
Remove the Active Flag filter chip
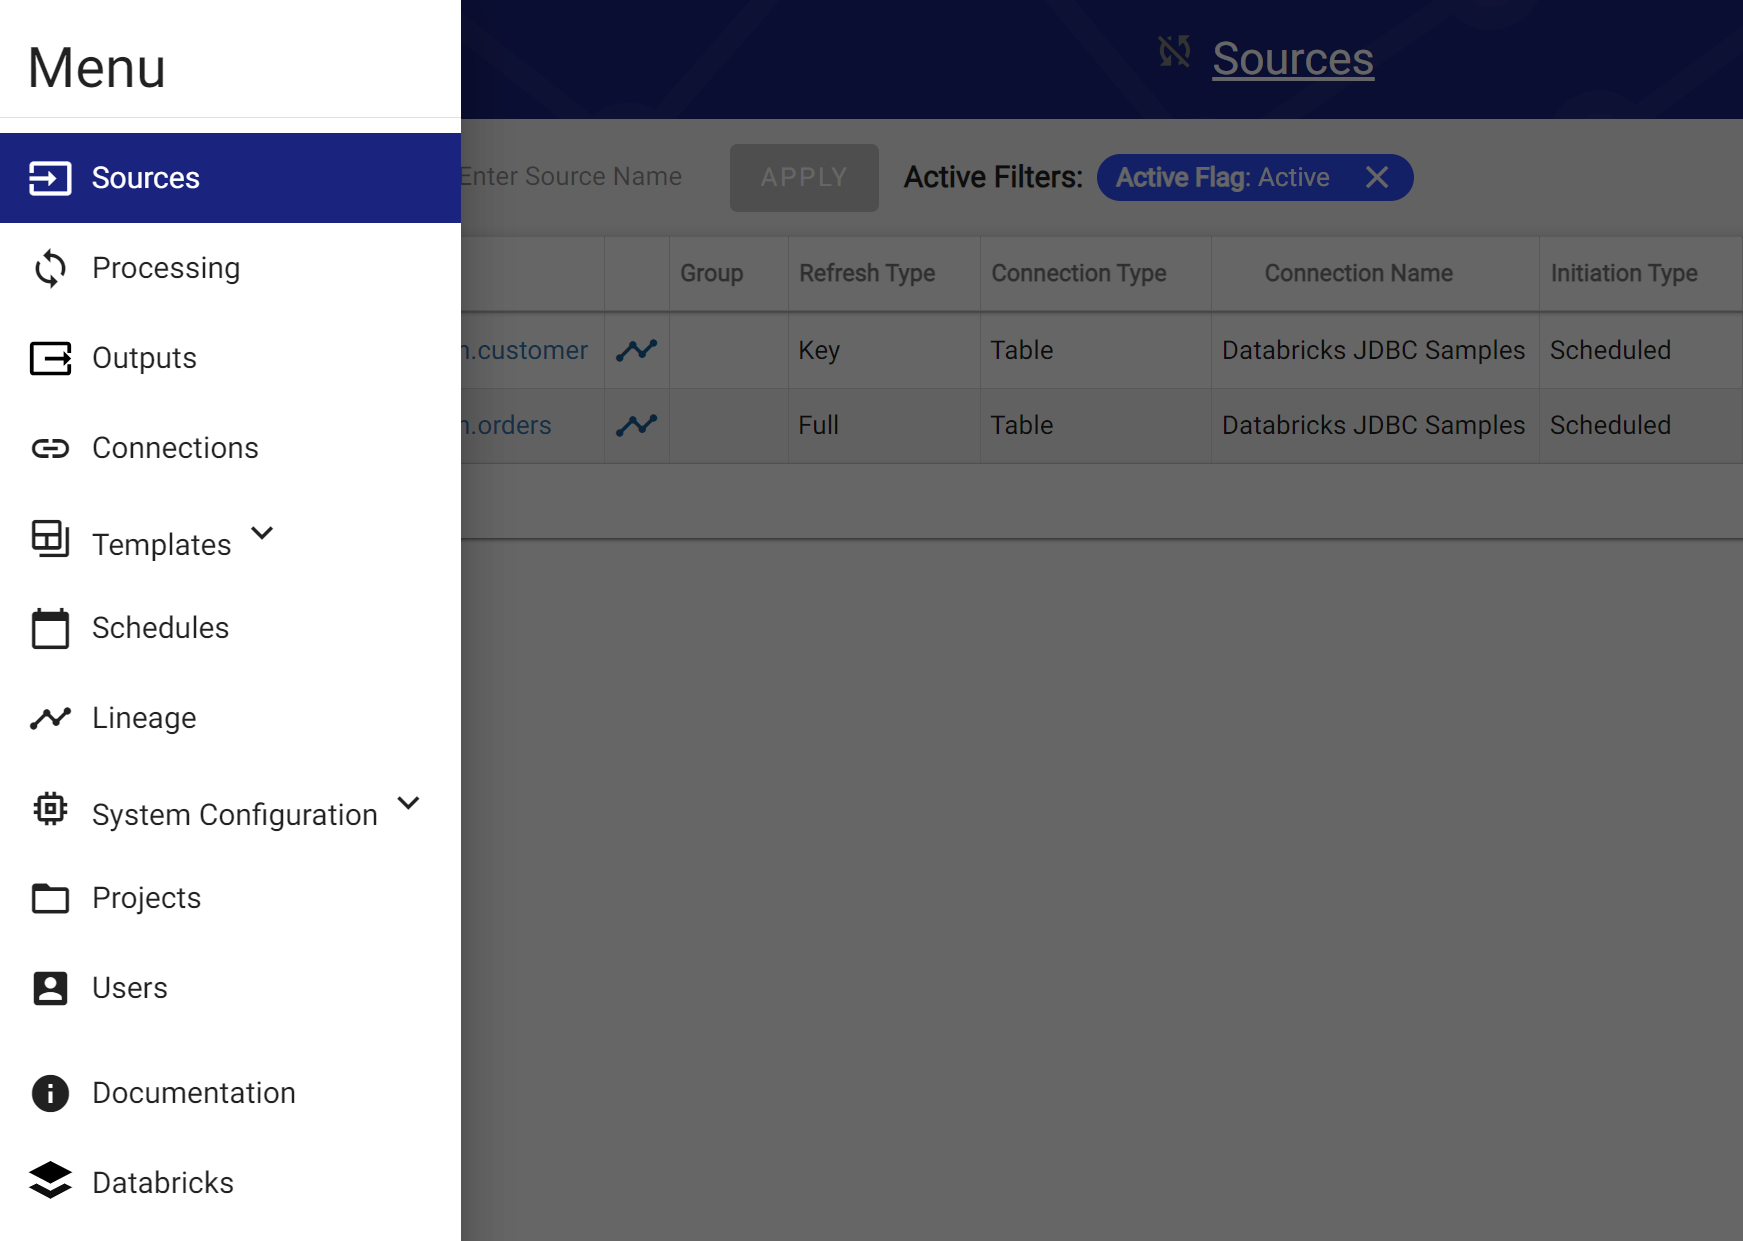point(1378,177)
